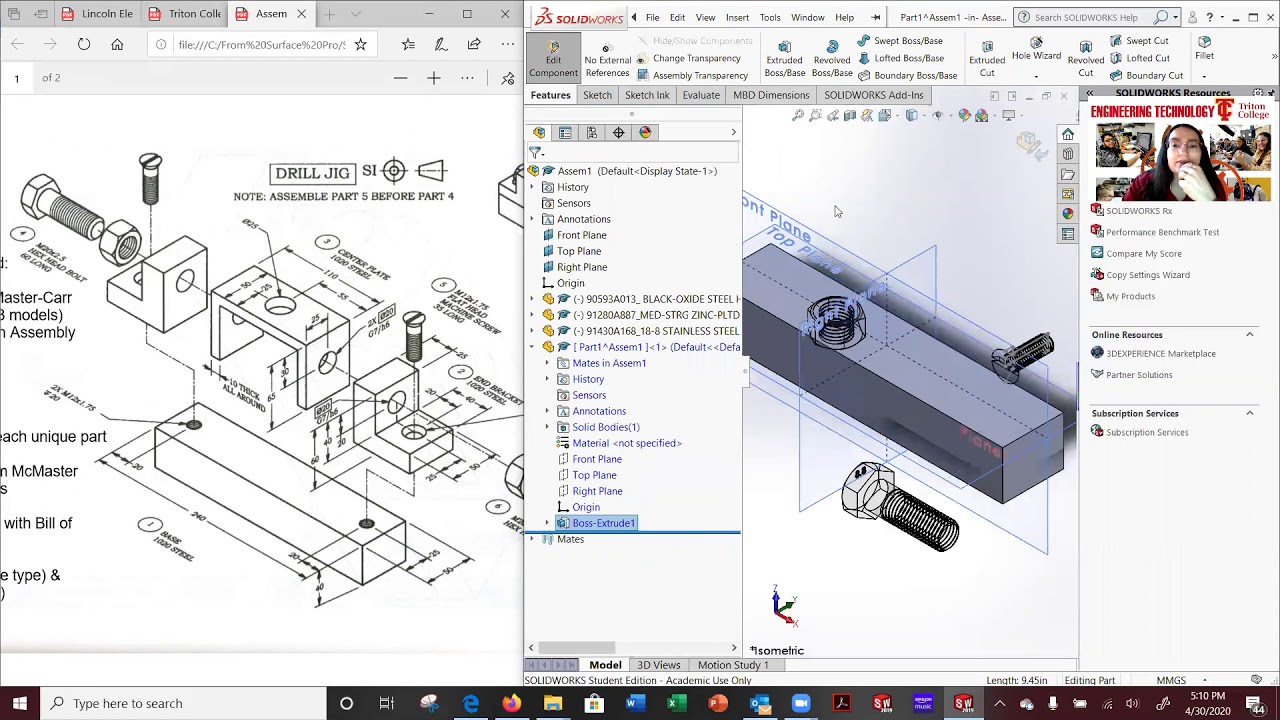Choose Lofted Boss/Base tool
The image size is (1280, 720).
900,58
